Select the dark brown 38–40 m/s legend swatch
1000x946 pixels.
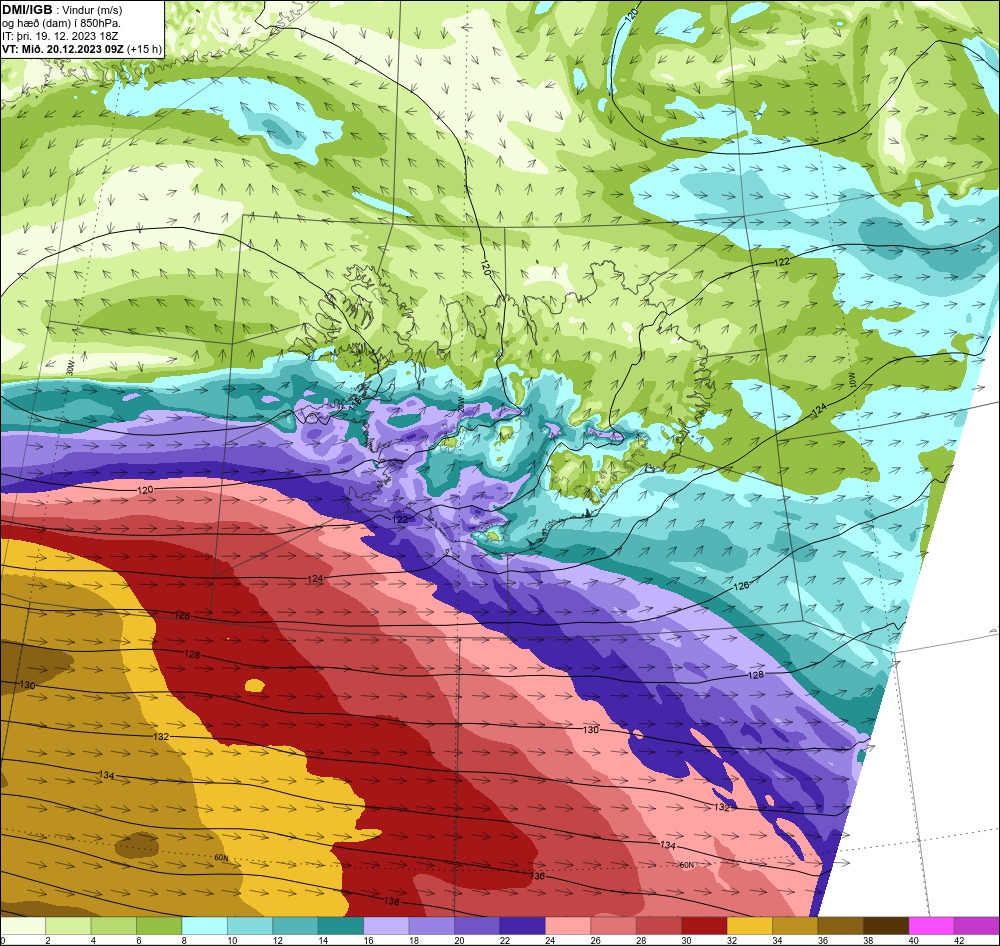[886, 926]
